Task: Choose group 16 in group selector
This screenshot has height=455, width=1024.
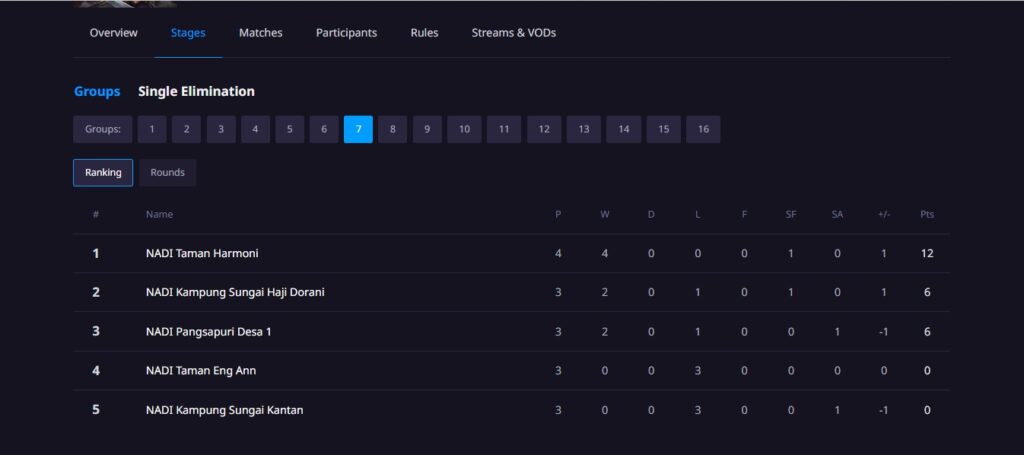Action: 703,130
